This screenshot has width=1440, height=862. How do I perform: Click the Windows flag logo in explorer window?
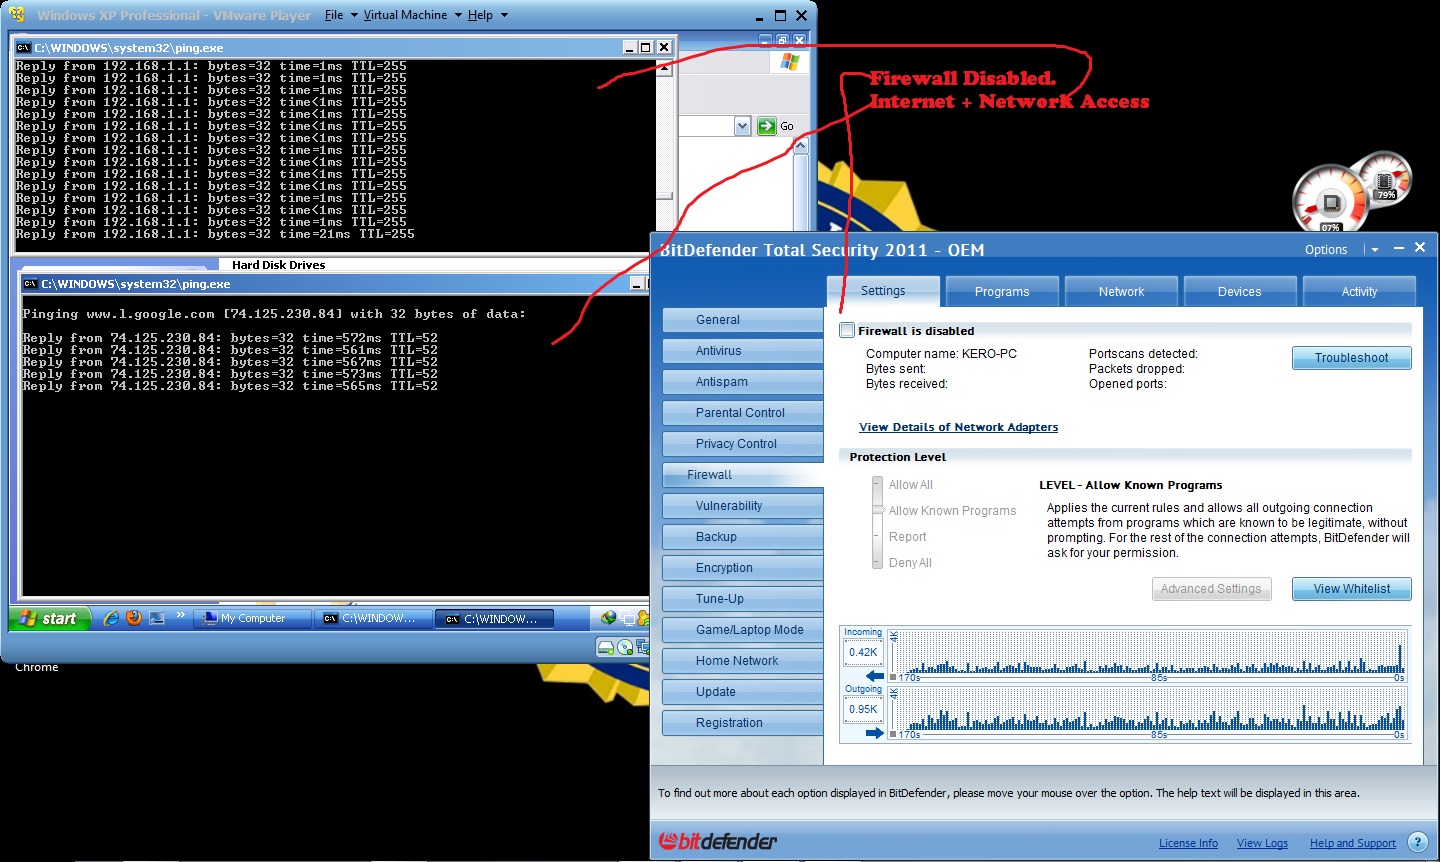(790, 62)
